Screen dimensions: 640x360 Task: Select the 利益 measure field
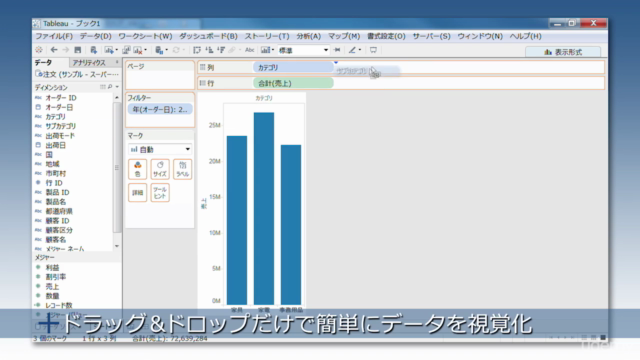coord(52,267)
